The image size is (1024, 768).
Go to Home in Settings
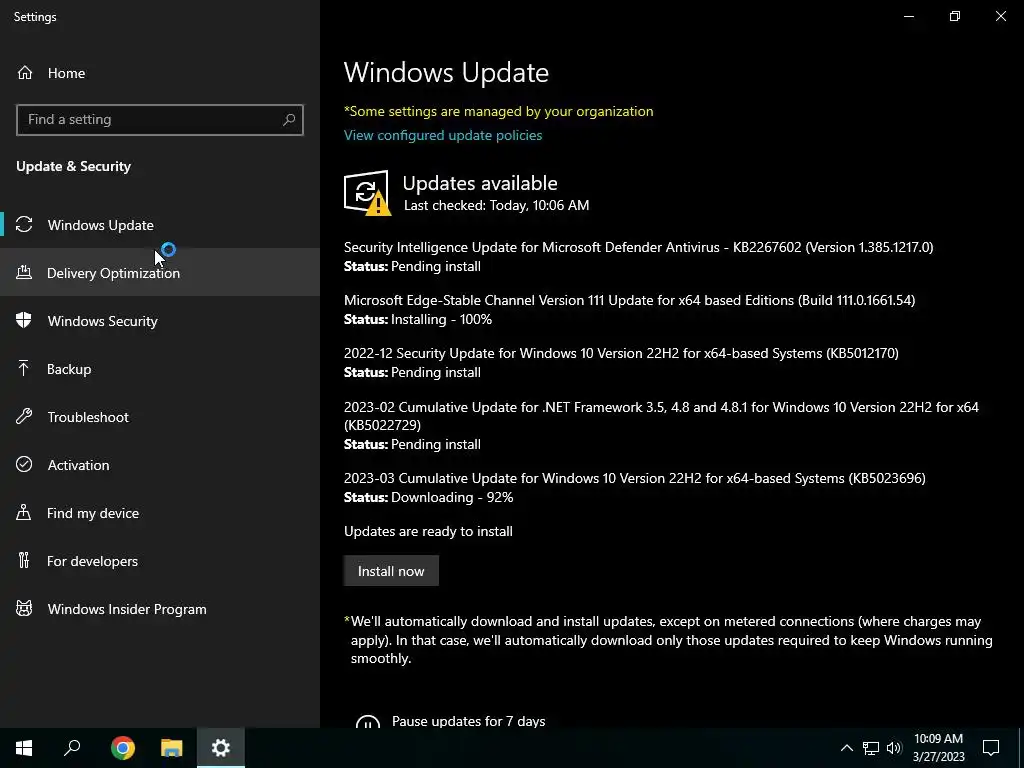click(160, 73)
